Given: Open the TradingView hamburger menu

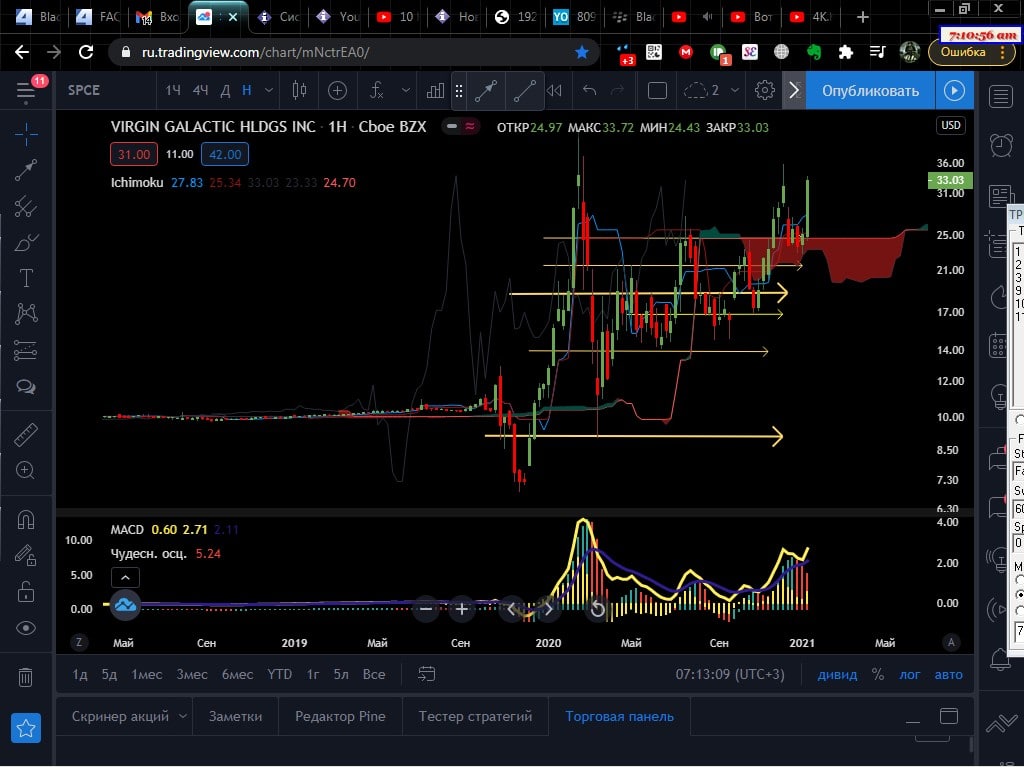Looking at the screenshot, I should 26,91.
